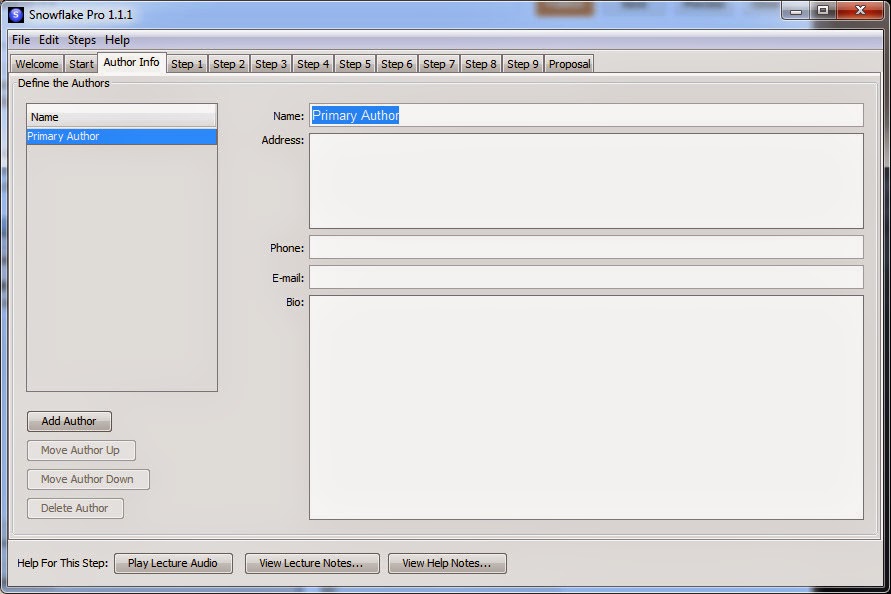Go to the Step 5 tab
The height and width of the screenshot is (594, 891).
355,64
